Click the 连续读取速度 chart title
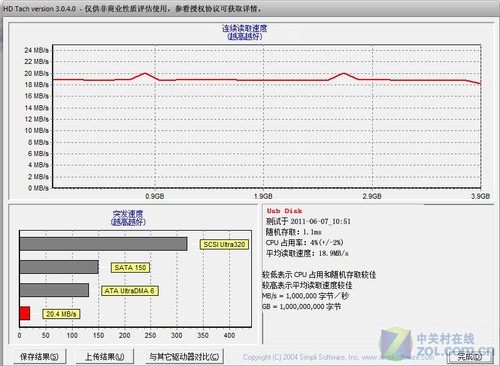The image size is (500, 366). coord(245,28)
